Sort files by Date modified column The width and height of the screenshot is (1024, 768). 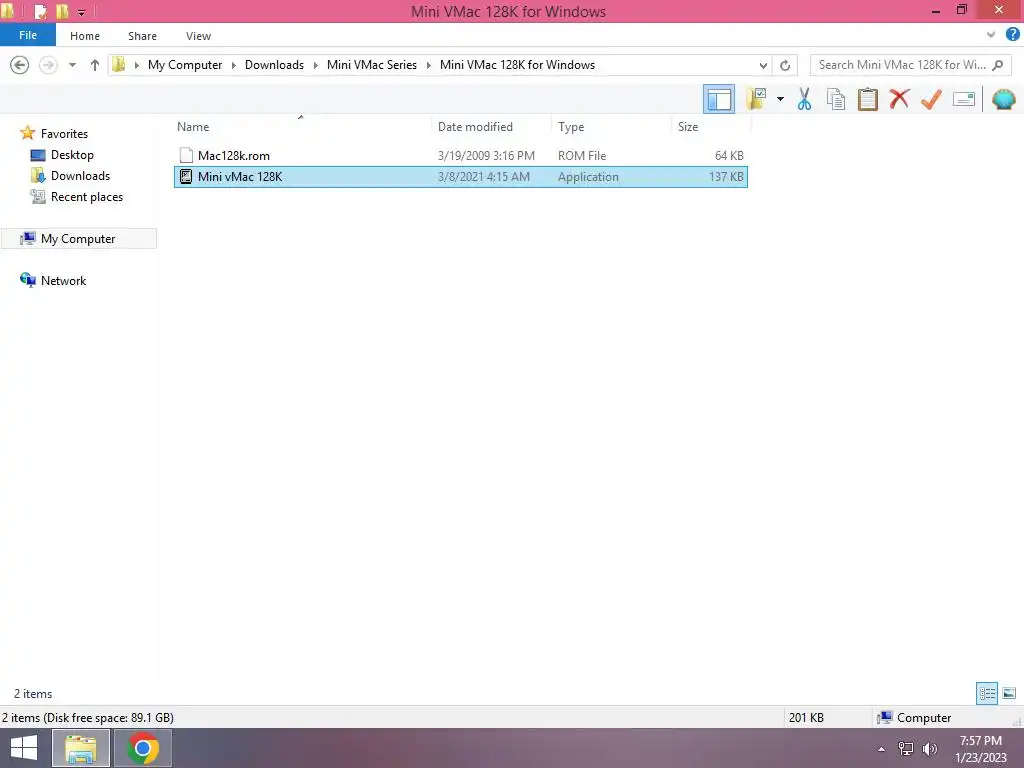[x=475, y=127]
